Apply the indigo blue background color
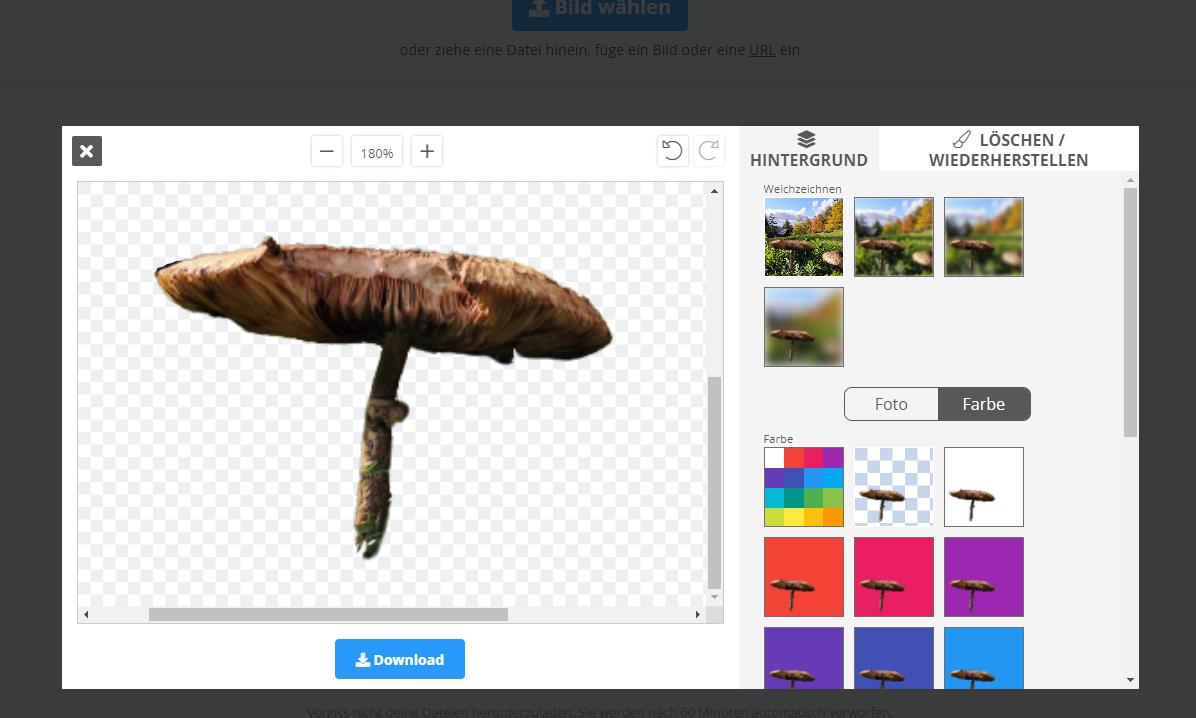Image resolution: width=1196 pixels, height=718 pixels. (894, 658)
